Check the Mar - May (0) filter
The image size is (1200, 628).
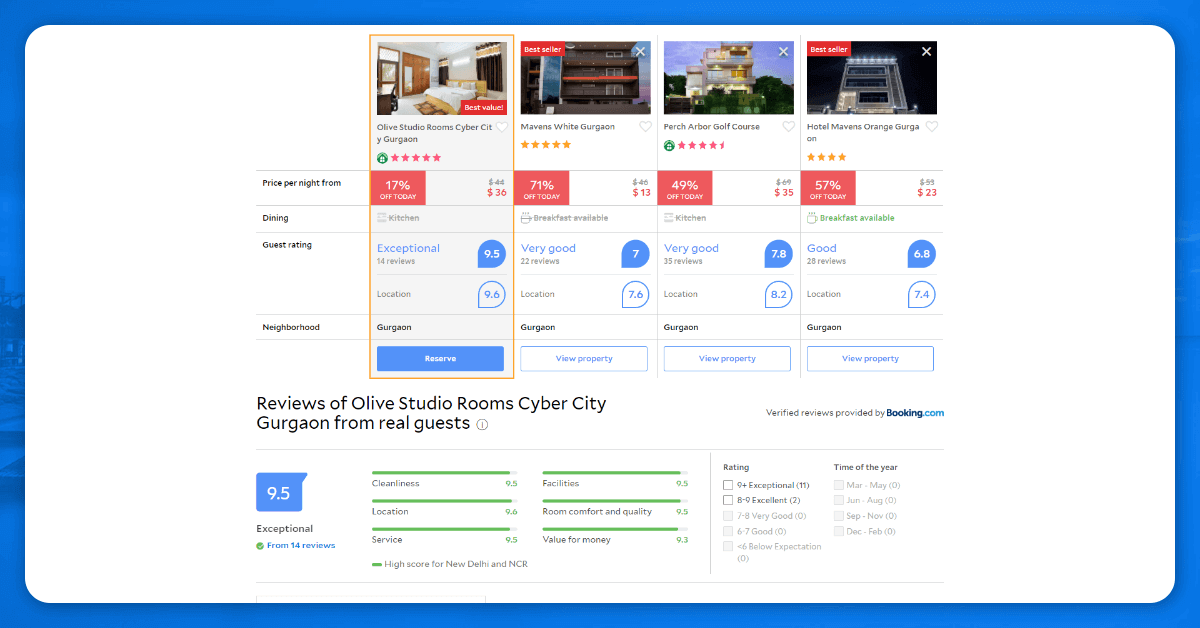[839, 485]
